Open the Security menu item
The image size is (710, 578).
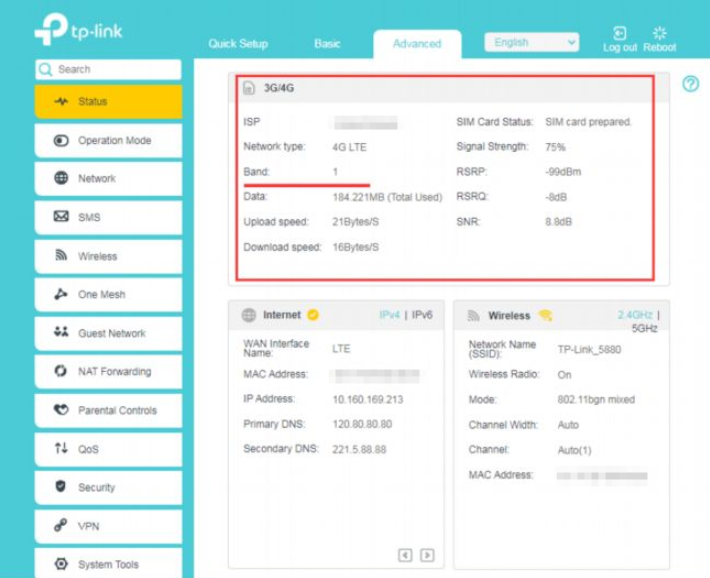108,487
